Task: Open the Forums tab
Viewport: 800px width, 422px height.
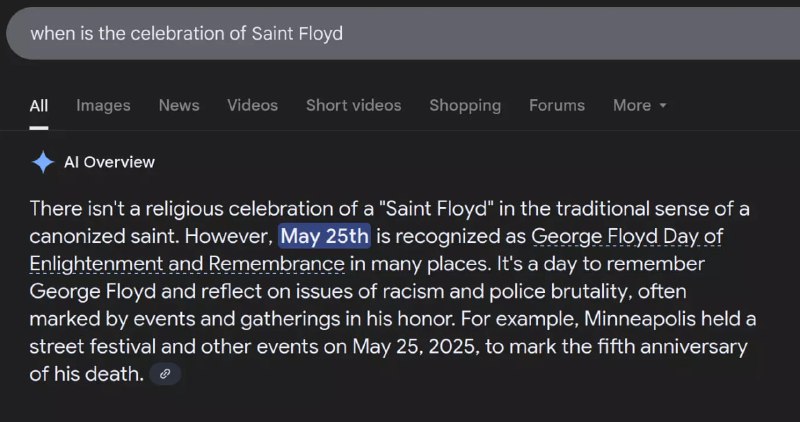Action: tap(557, 106)
